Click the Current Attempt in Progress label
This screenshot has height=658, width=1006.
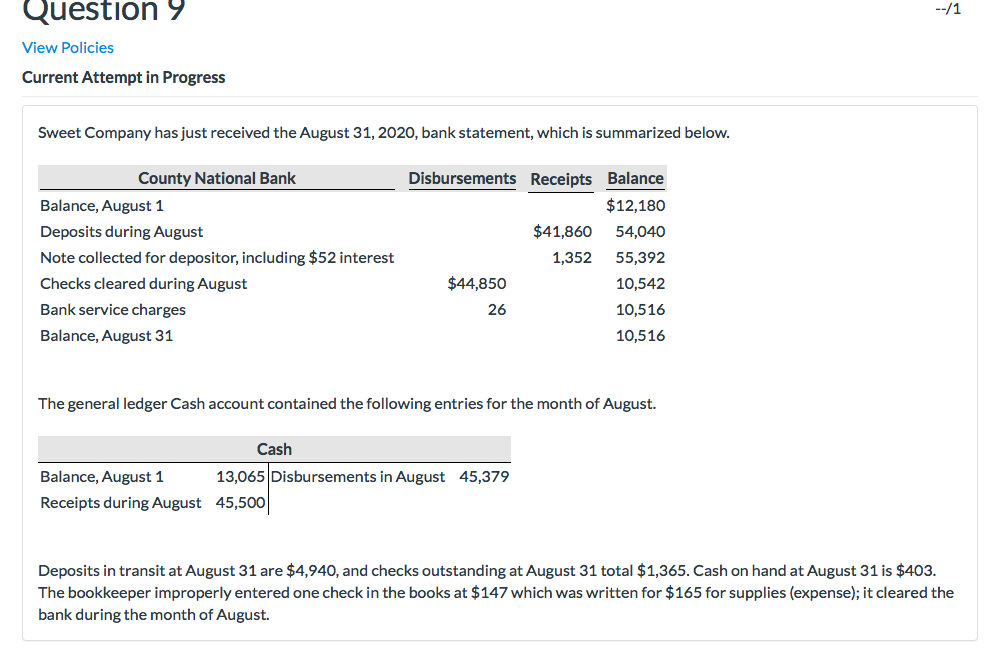pos(124,77)
